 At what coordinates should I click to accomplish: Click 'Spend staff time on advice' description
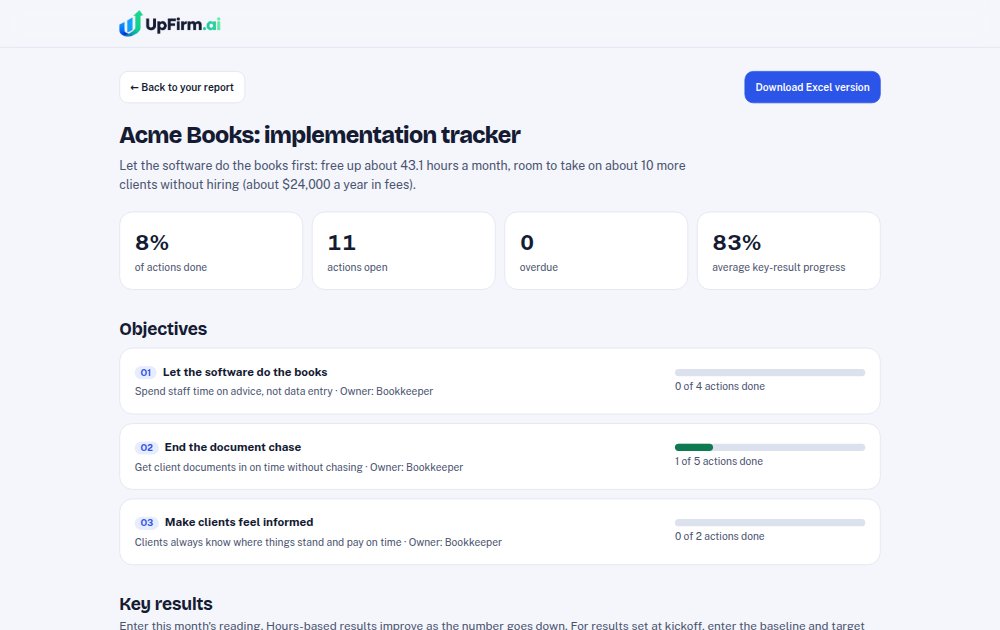(284, 392)
